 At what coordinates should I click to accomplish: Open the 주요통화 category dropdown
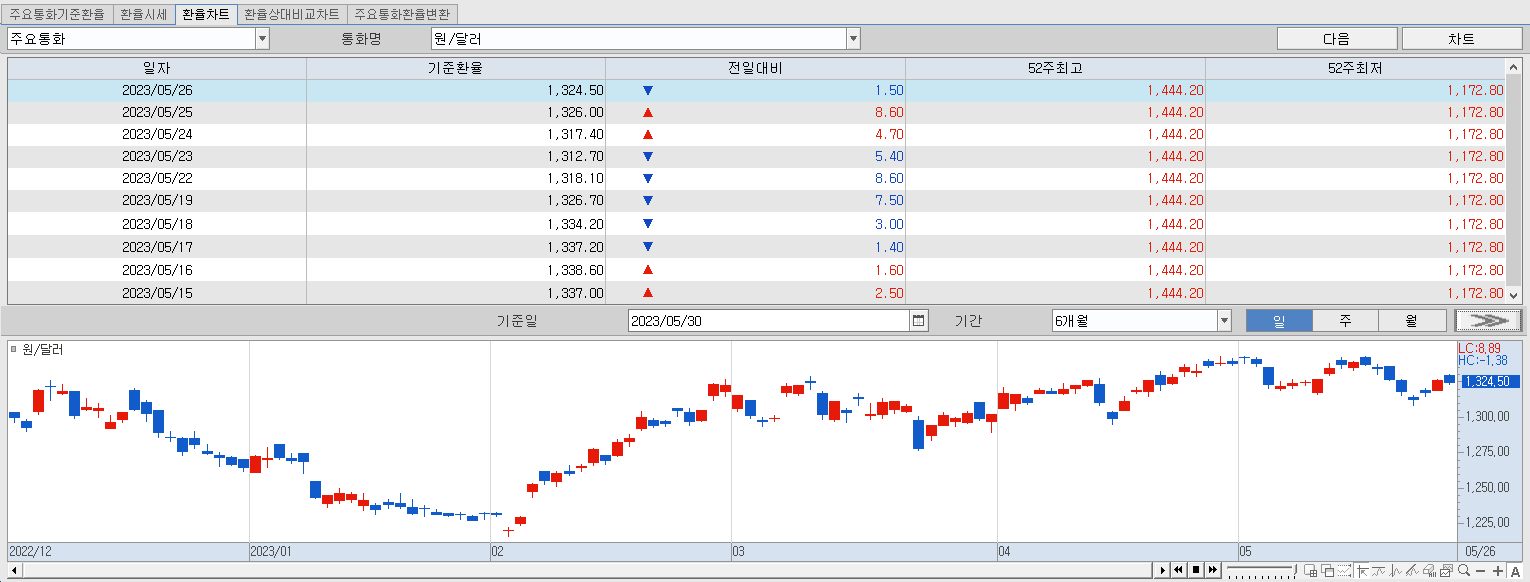tap(263, 38)
